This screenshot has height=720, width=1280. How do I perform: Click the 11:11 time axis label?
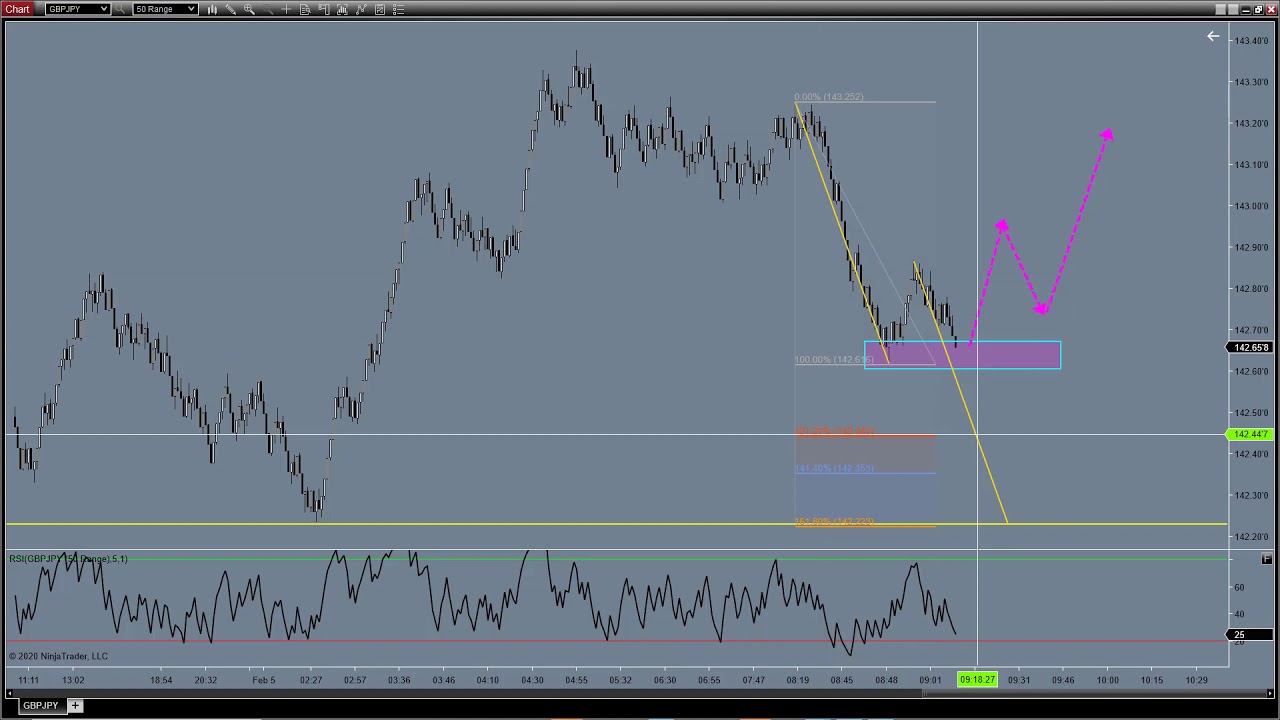click(28, 680)
